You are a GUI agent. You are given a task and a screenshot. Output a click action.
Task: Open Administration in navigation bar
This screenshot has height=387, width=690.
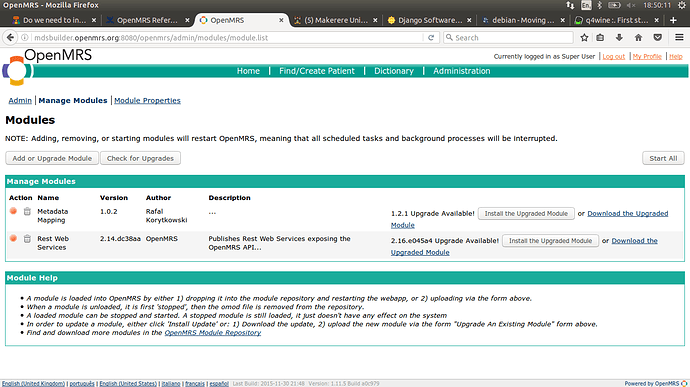click(x=462, y=71)
